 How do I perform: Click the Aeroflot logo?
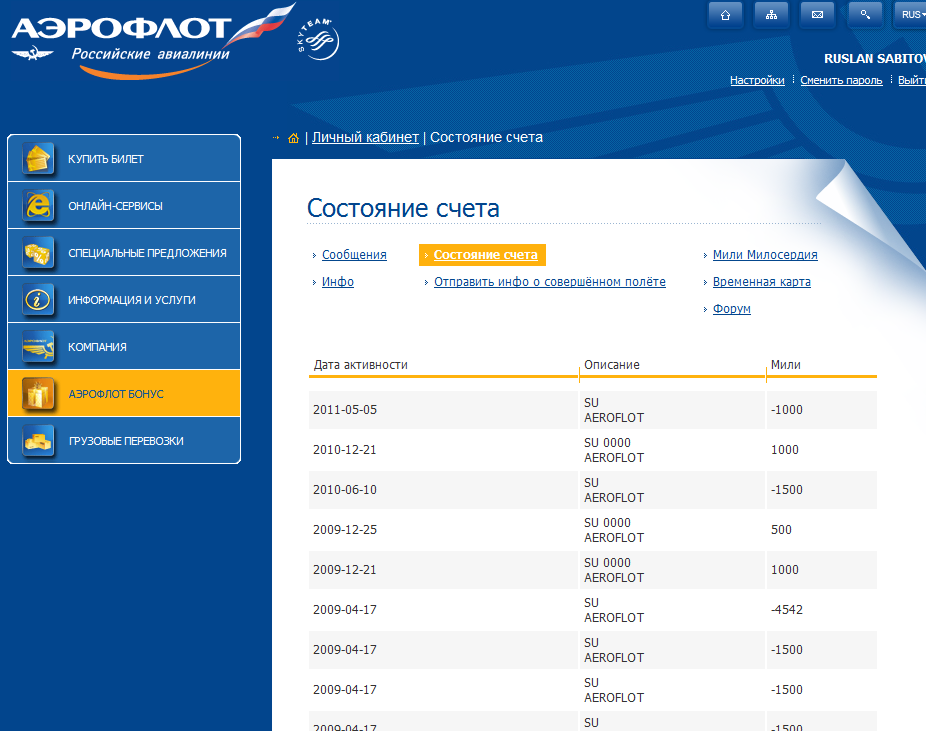pos(152,40)
